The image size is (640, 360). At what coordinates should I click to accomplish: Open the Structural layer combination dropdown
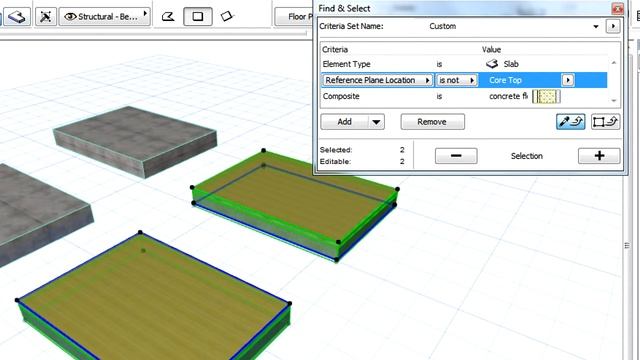coord(105,17)
